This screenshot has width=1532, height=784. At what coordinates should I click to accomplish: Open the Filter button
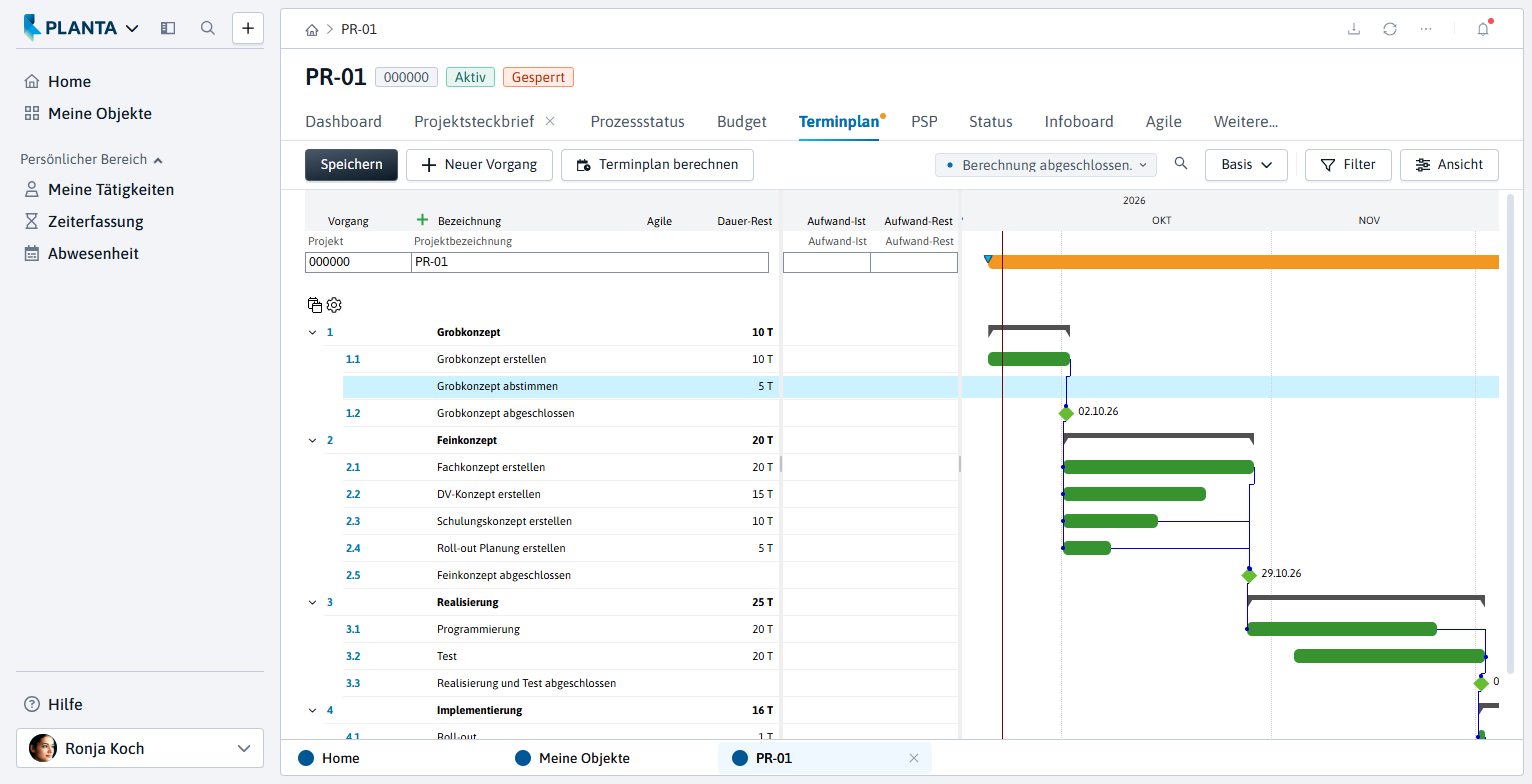(x=1348, y=165)
